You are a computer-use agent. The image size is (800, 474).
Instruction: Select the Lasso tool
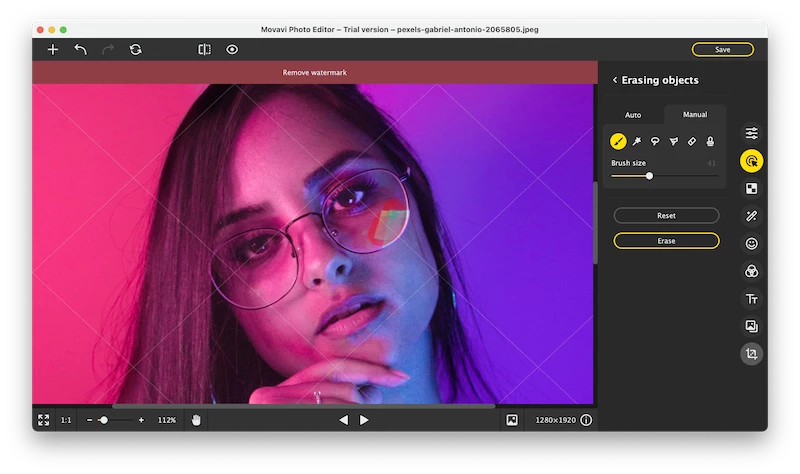[655, 141]
